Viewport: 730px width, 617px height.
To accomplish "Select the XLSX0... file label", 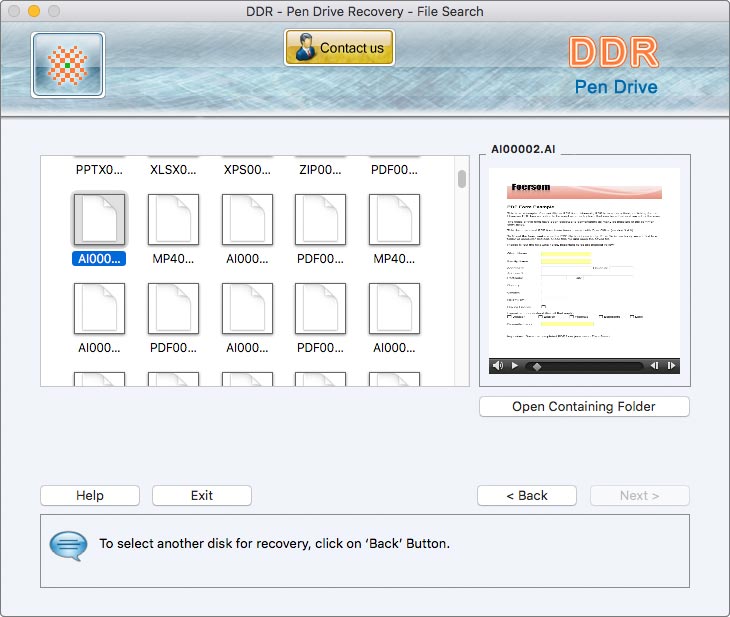I will (x=173, y=170).
